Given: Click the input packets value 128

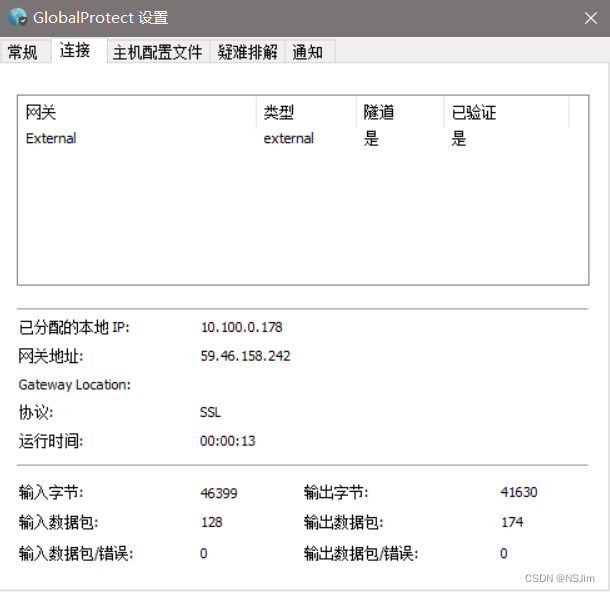Looking at the screenshot, I should (211, 522).
